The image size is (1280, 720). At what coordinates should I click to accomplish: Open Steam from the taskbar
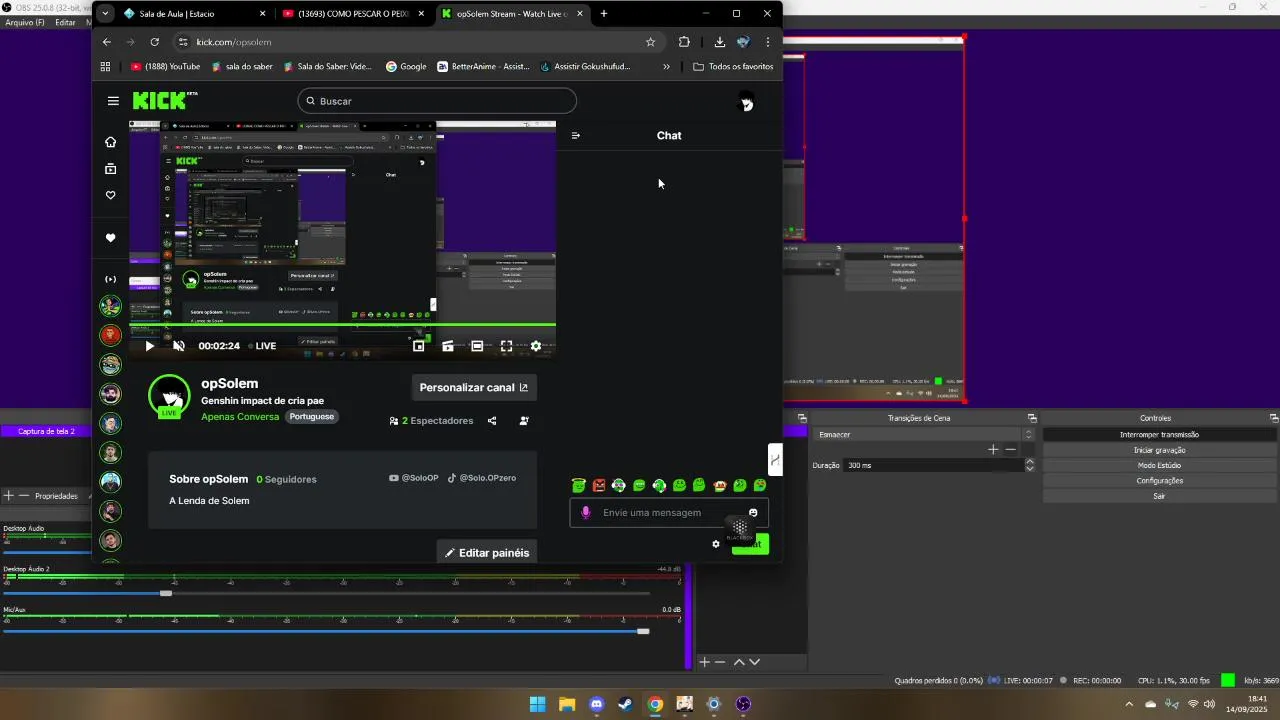(x=626, y=704)
